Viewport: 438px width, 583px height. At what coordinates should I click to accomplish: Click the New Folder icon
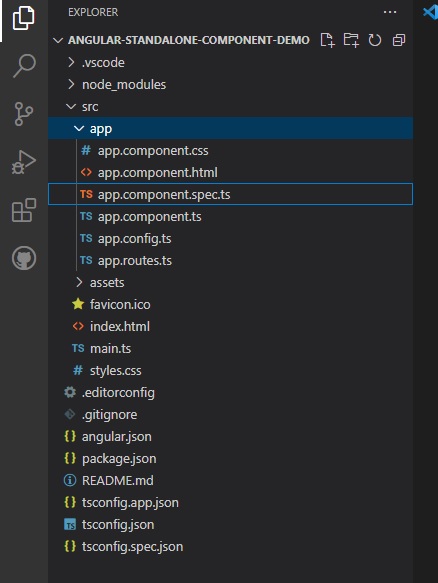[351, 40]
